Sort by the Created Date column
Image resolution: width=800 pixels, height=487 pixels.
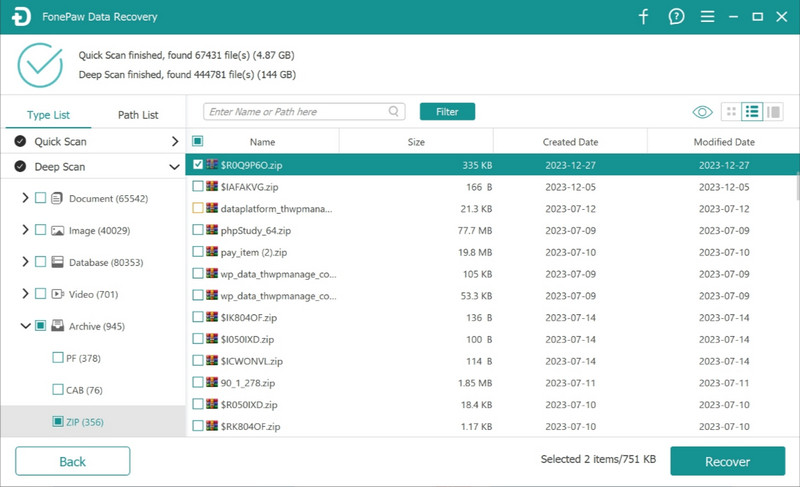(x=570, y=142)
